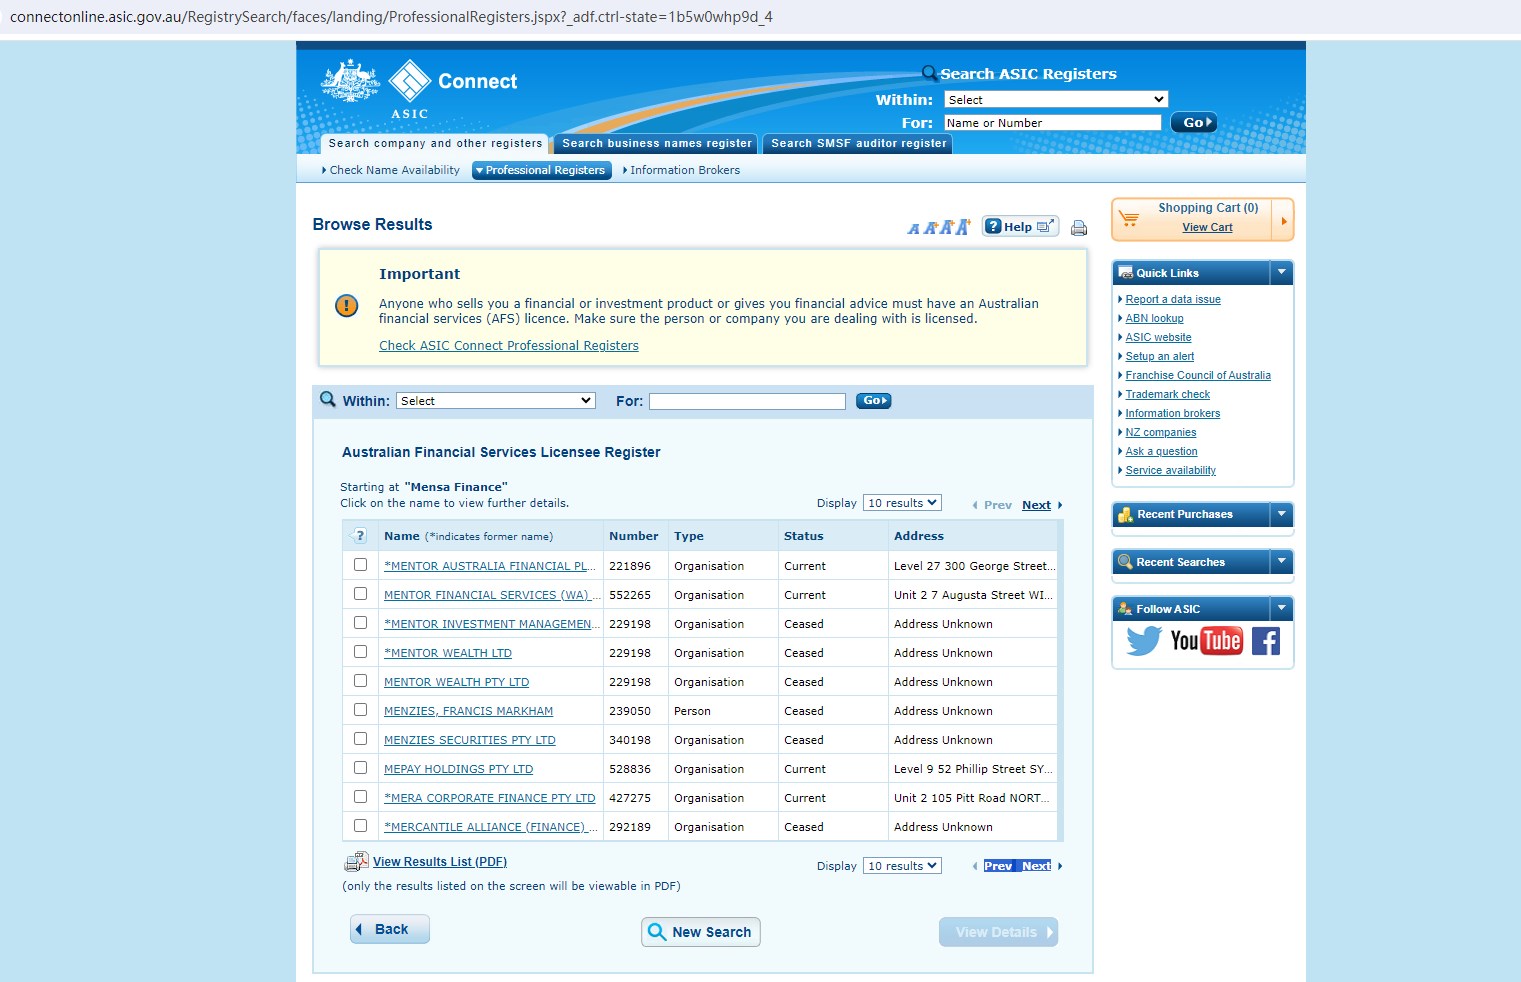Open MENZIES SECURITIES PTY LTD details
Viewport: 1521px width, 982px height.
(x=469, y=740)
